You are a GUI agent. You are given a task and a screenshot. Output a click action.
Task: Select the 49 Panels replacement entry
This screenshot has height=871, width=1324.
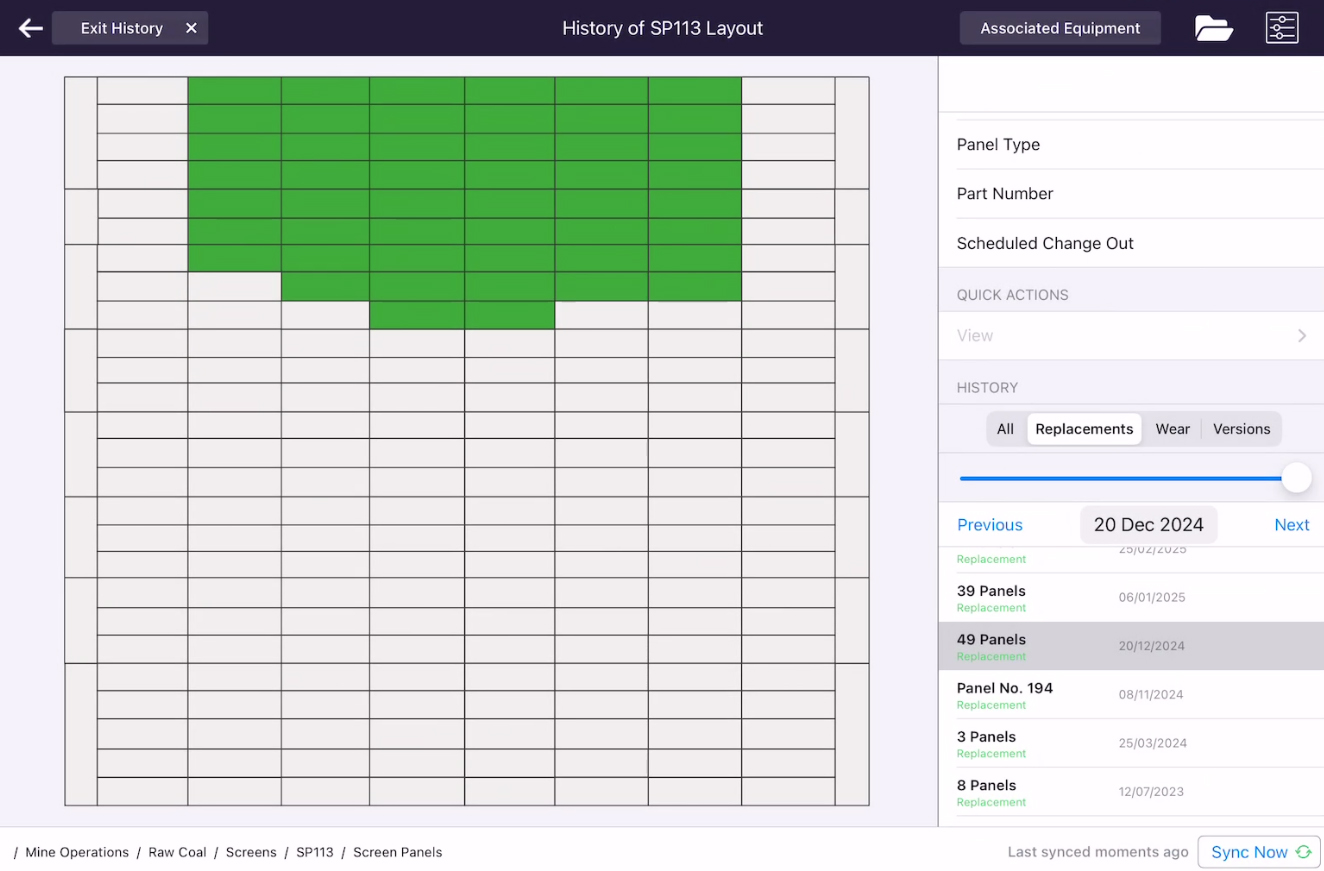click(x=1131, y=646)
